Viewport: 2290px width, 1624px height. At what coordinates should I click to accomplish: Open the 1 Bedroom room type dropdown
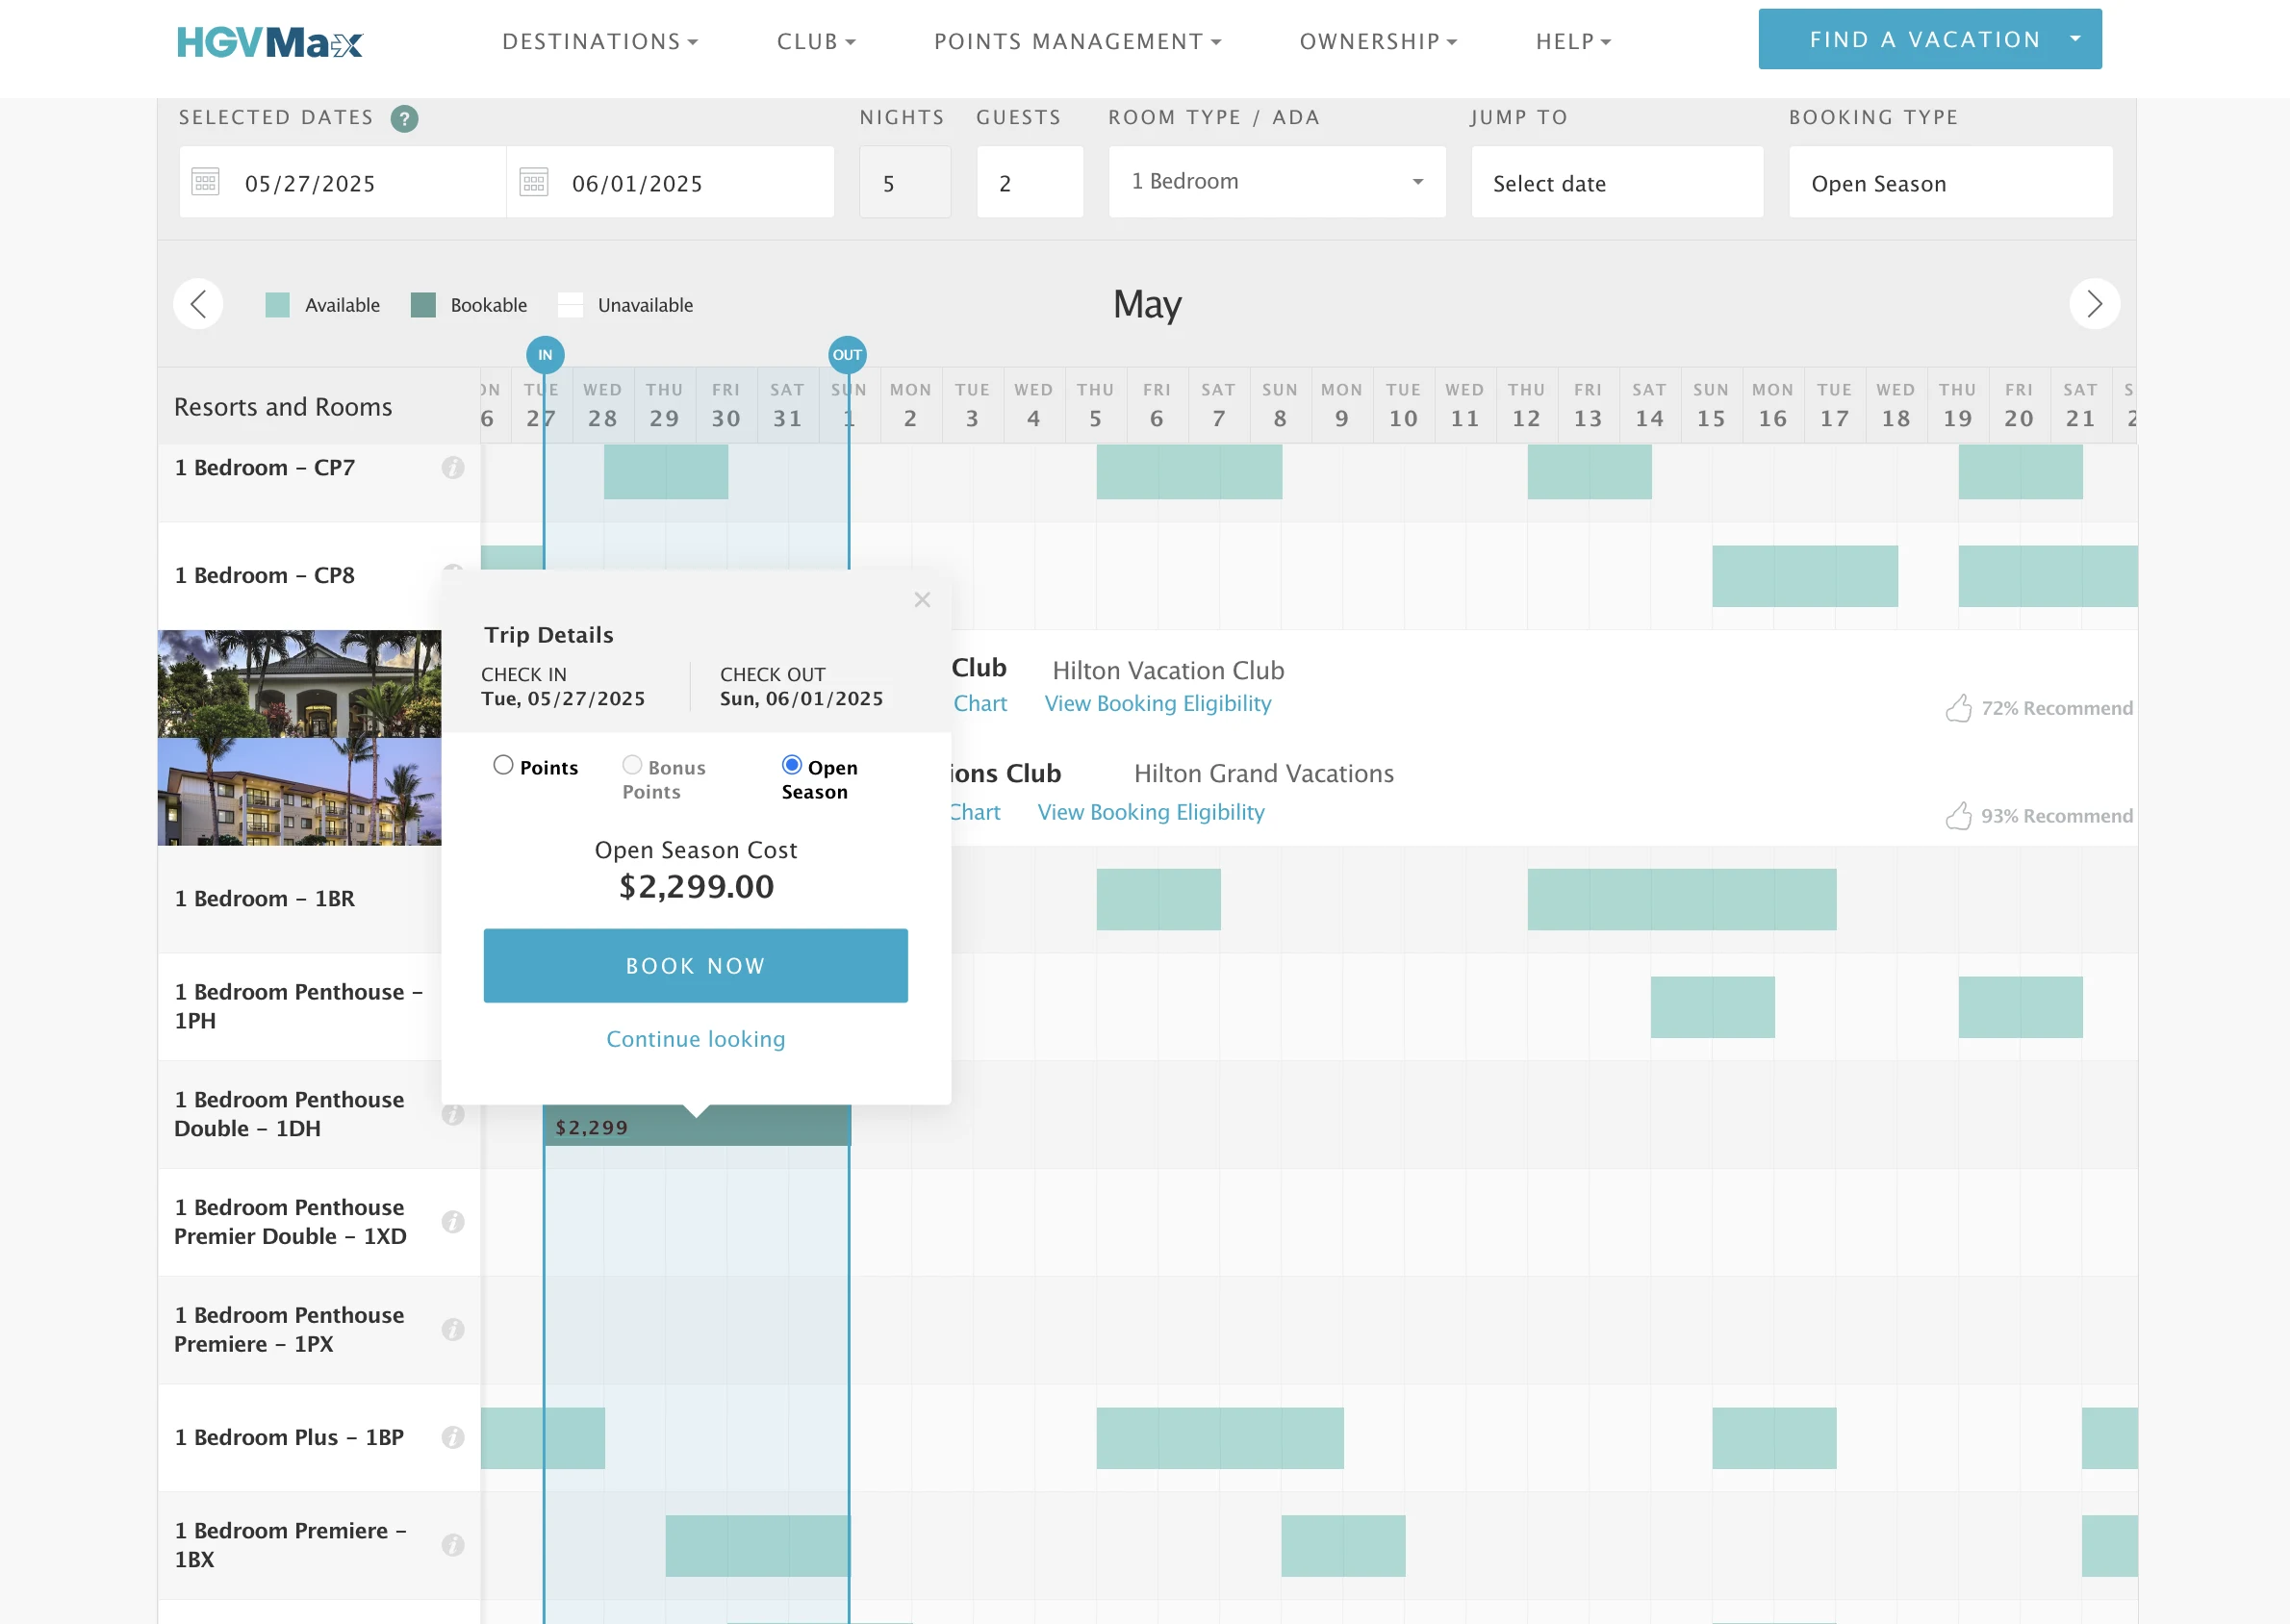1277,182
